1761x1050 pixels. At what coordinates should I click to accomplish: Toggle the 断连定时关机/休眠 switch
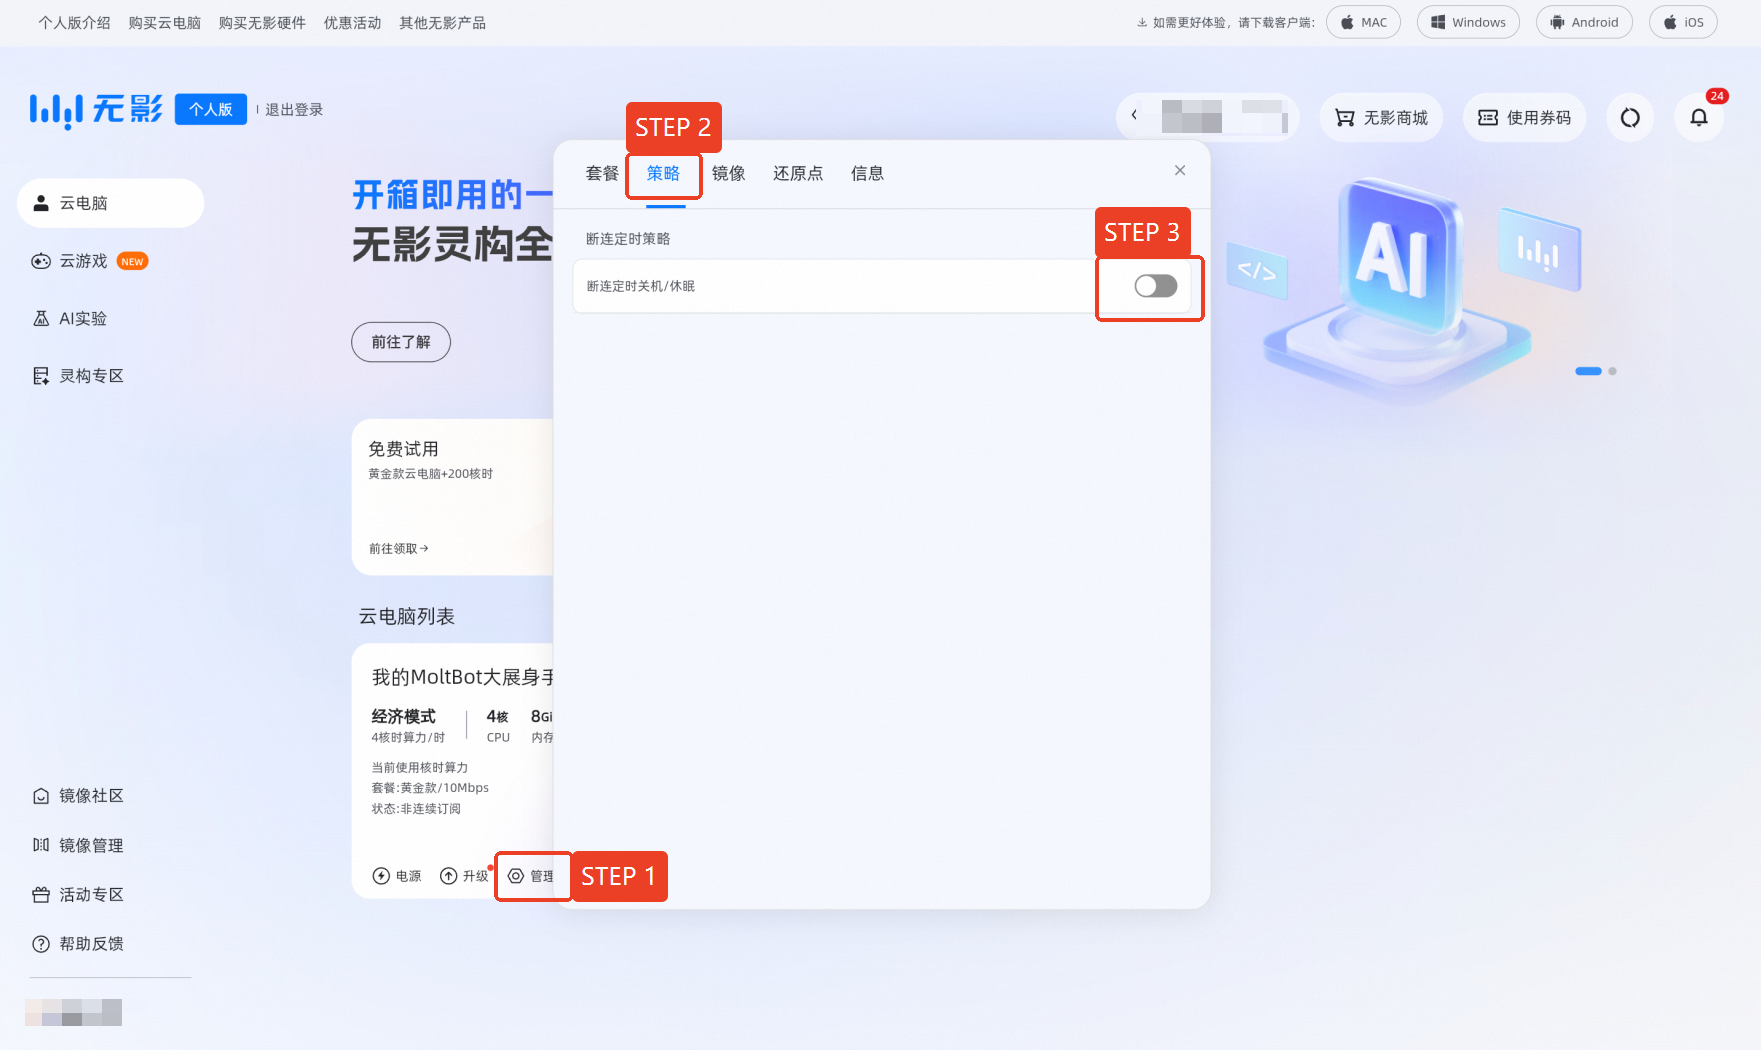1156,286
